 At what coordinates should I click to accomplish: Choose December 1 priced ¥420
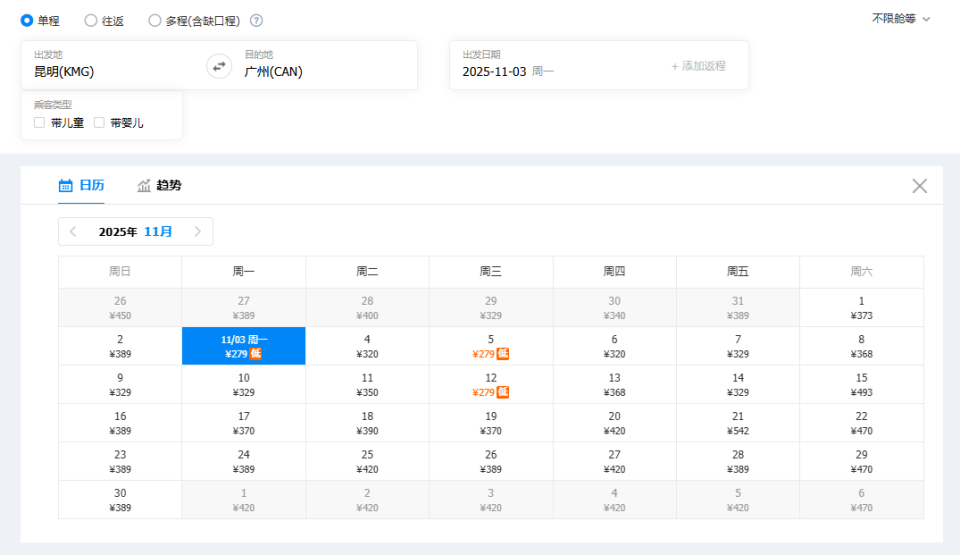(244, 500)
